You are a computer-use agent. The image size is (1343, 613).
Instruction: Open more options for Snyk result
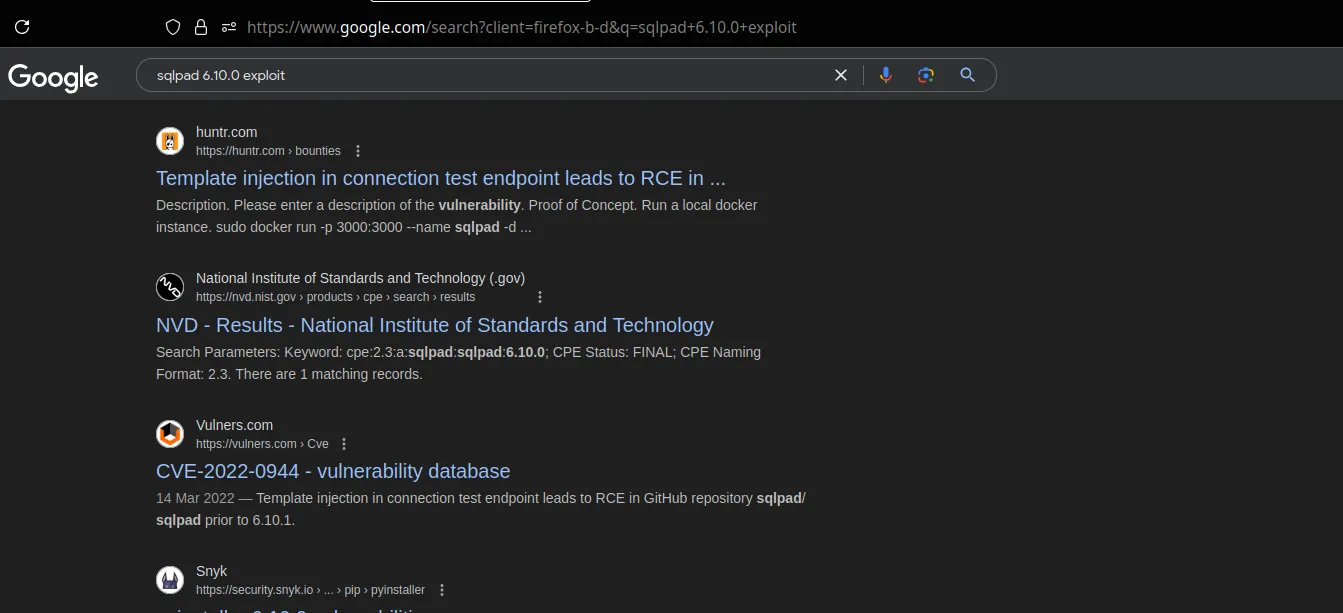[x=442, y=590]
